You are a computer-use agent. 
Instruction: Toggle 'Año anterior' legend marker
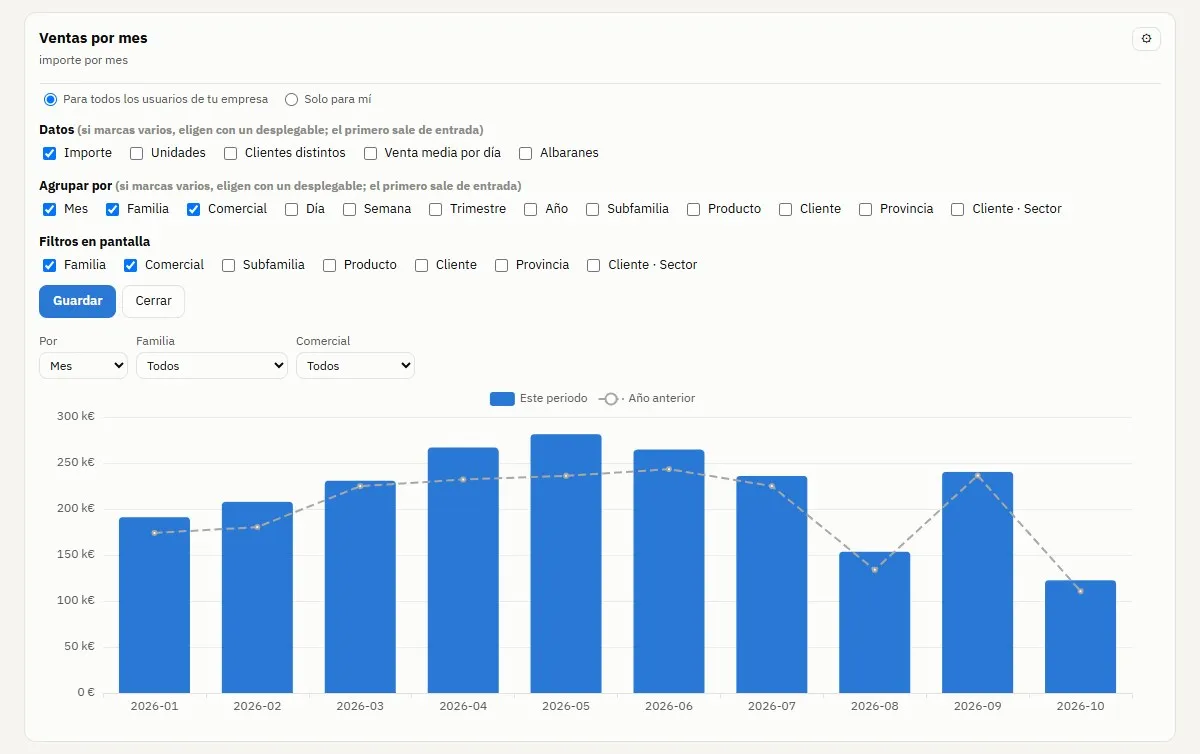(x=611, y=399)
